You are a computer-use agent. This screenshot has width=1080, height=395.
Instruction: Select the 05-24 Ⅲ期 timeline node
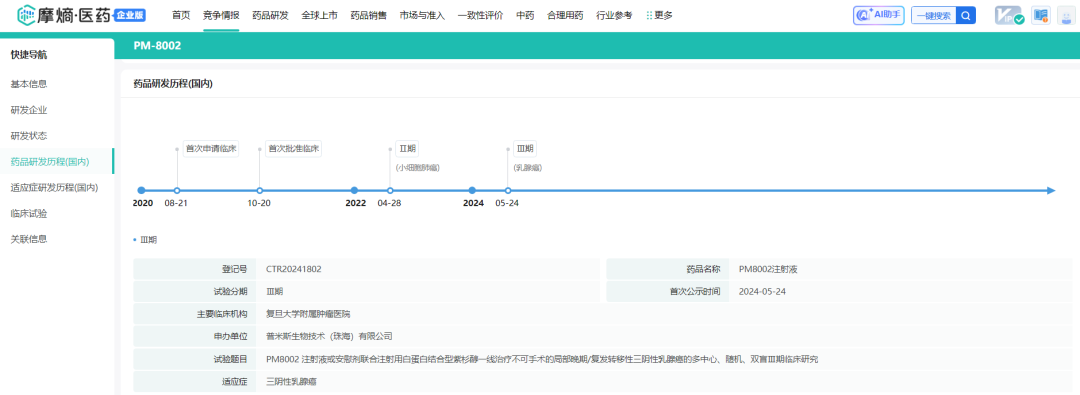[508, 190]
